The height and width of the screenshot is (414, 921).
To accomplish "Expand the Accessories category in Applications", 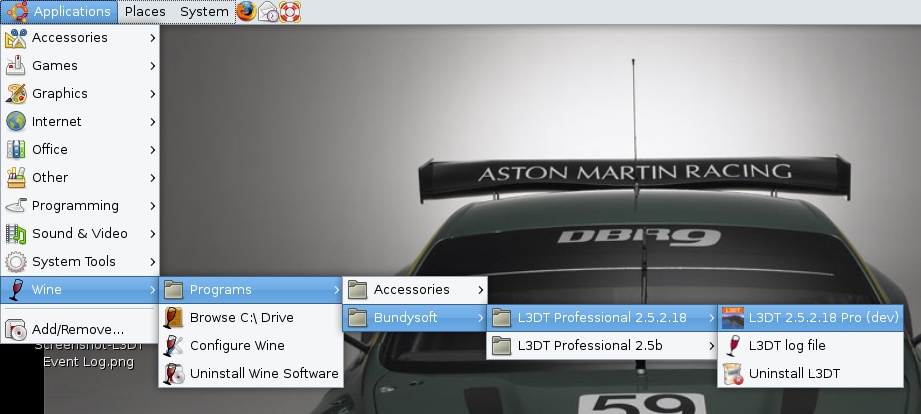I will [70, 38].
